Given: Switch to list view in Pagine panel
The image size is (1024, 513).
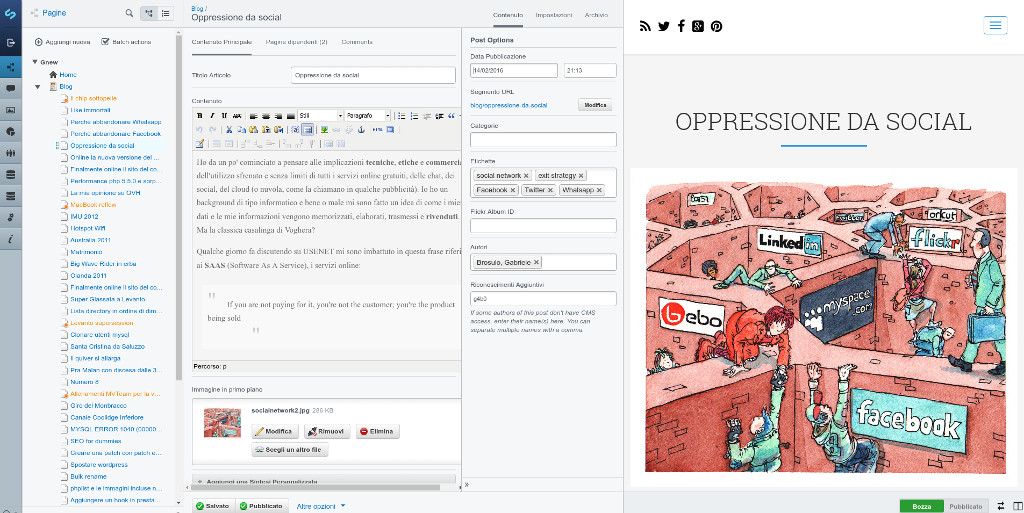Looking at the screenshot, I should [165, 13].
